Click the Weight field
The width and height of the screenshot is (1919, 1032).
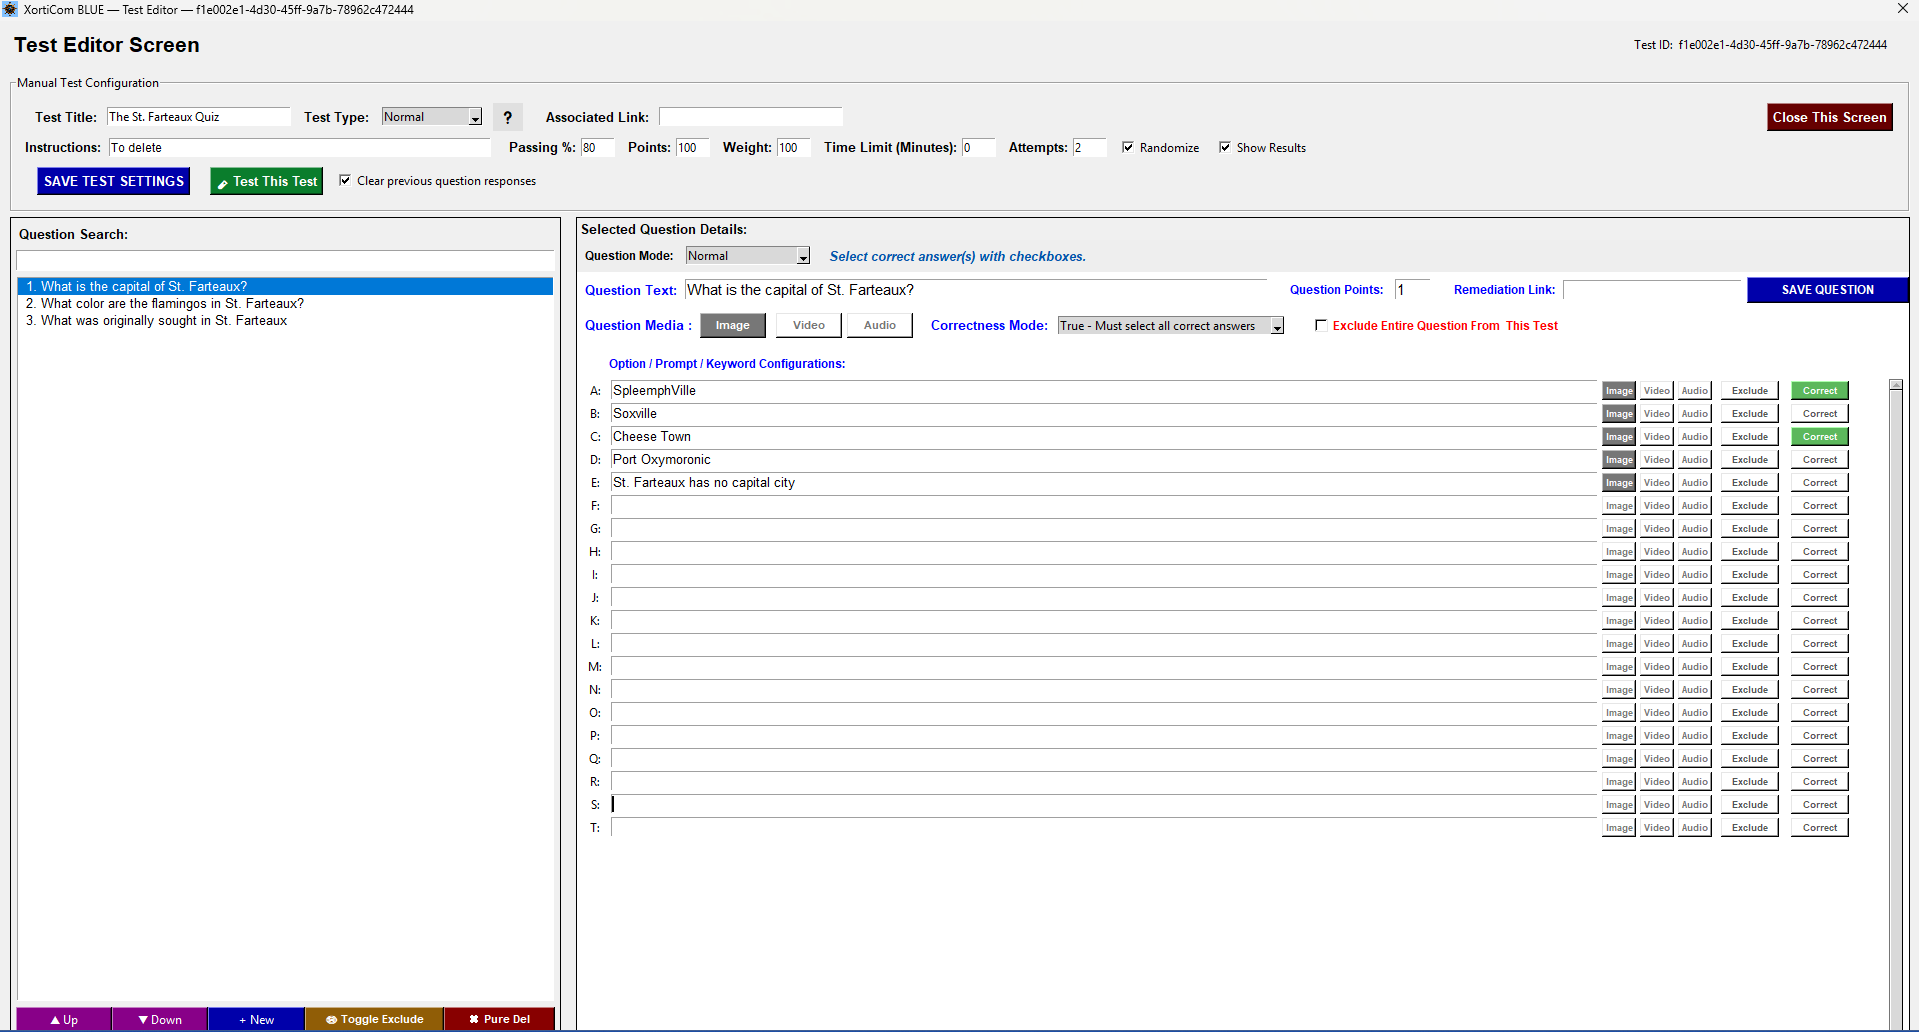tap(794, 148)
